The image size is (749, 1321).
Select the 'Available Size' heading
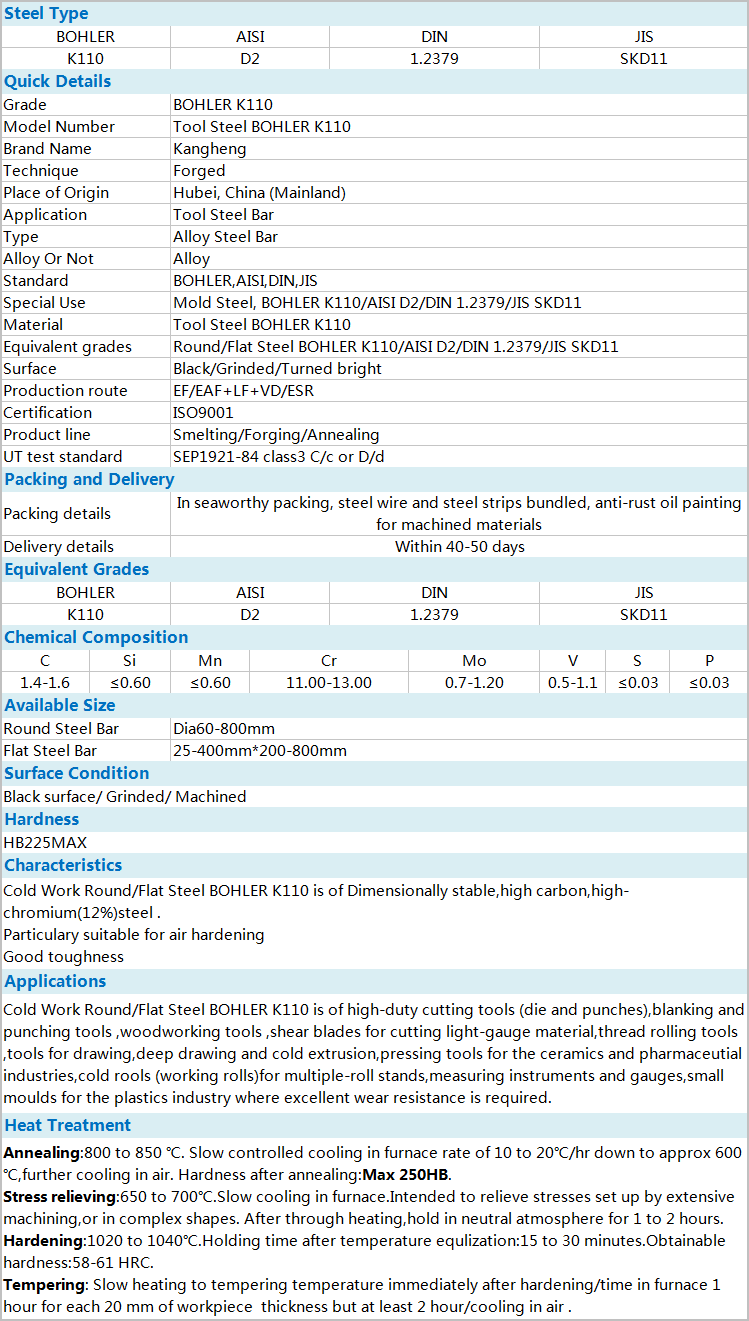(x=60, y=705)
